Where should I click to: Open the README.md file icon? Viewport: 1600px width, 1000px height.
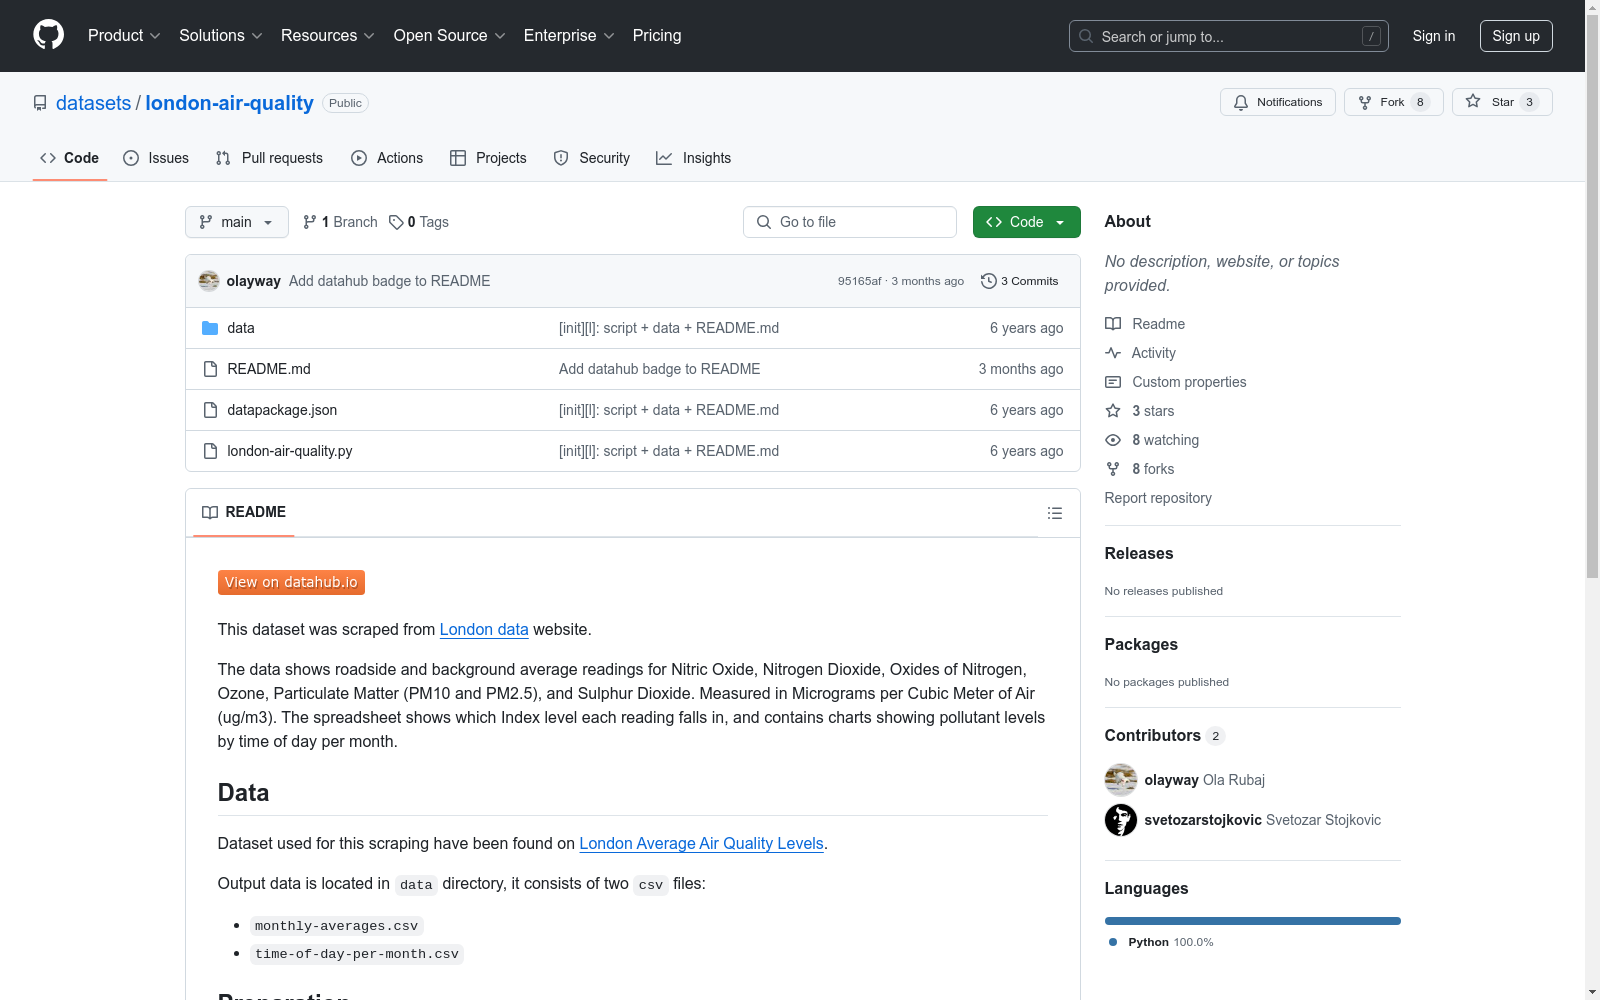[210, 369]
